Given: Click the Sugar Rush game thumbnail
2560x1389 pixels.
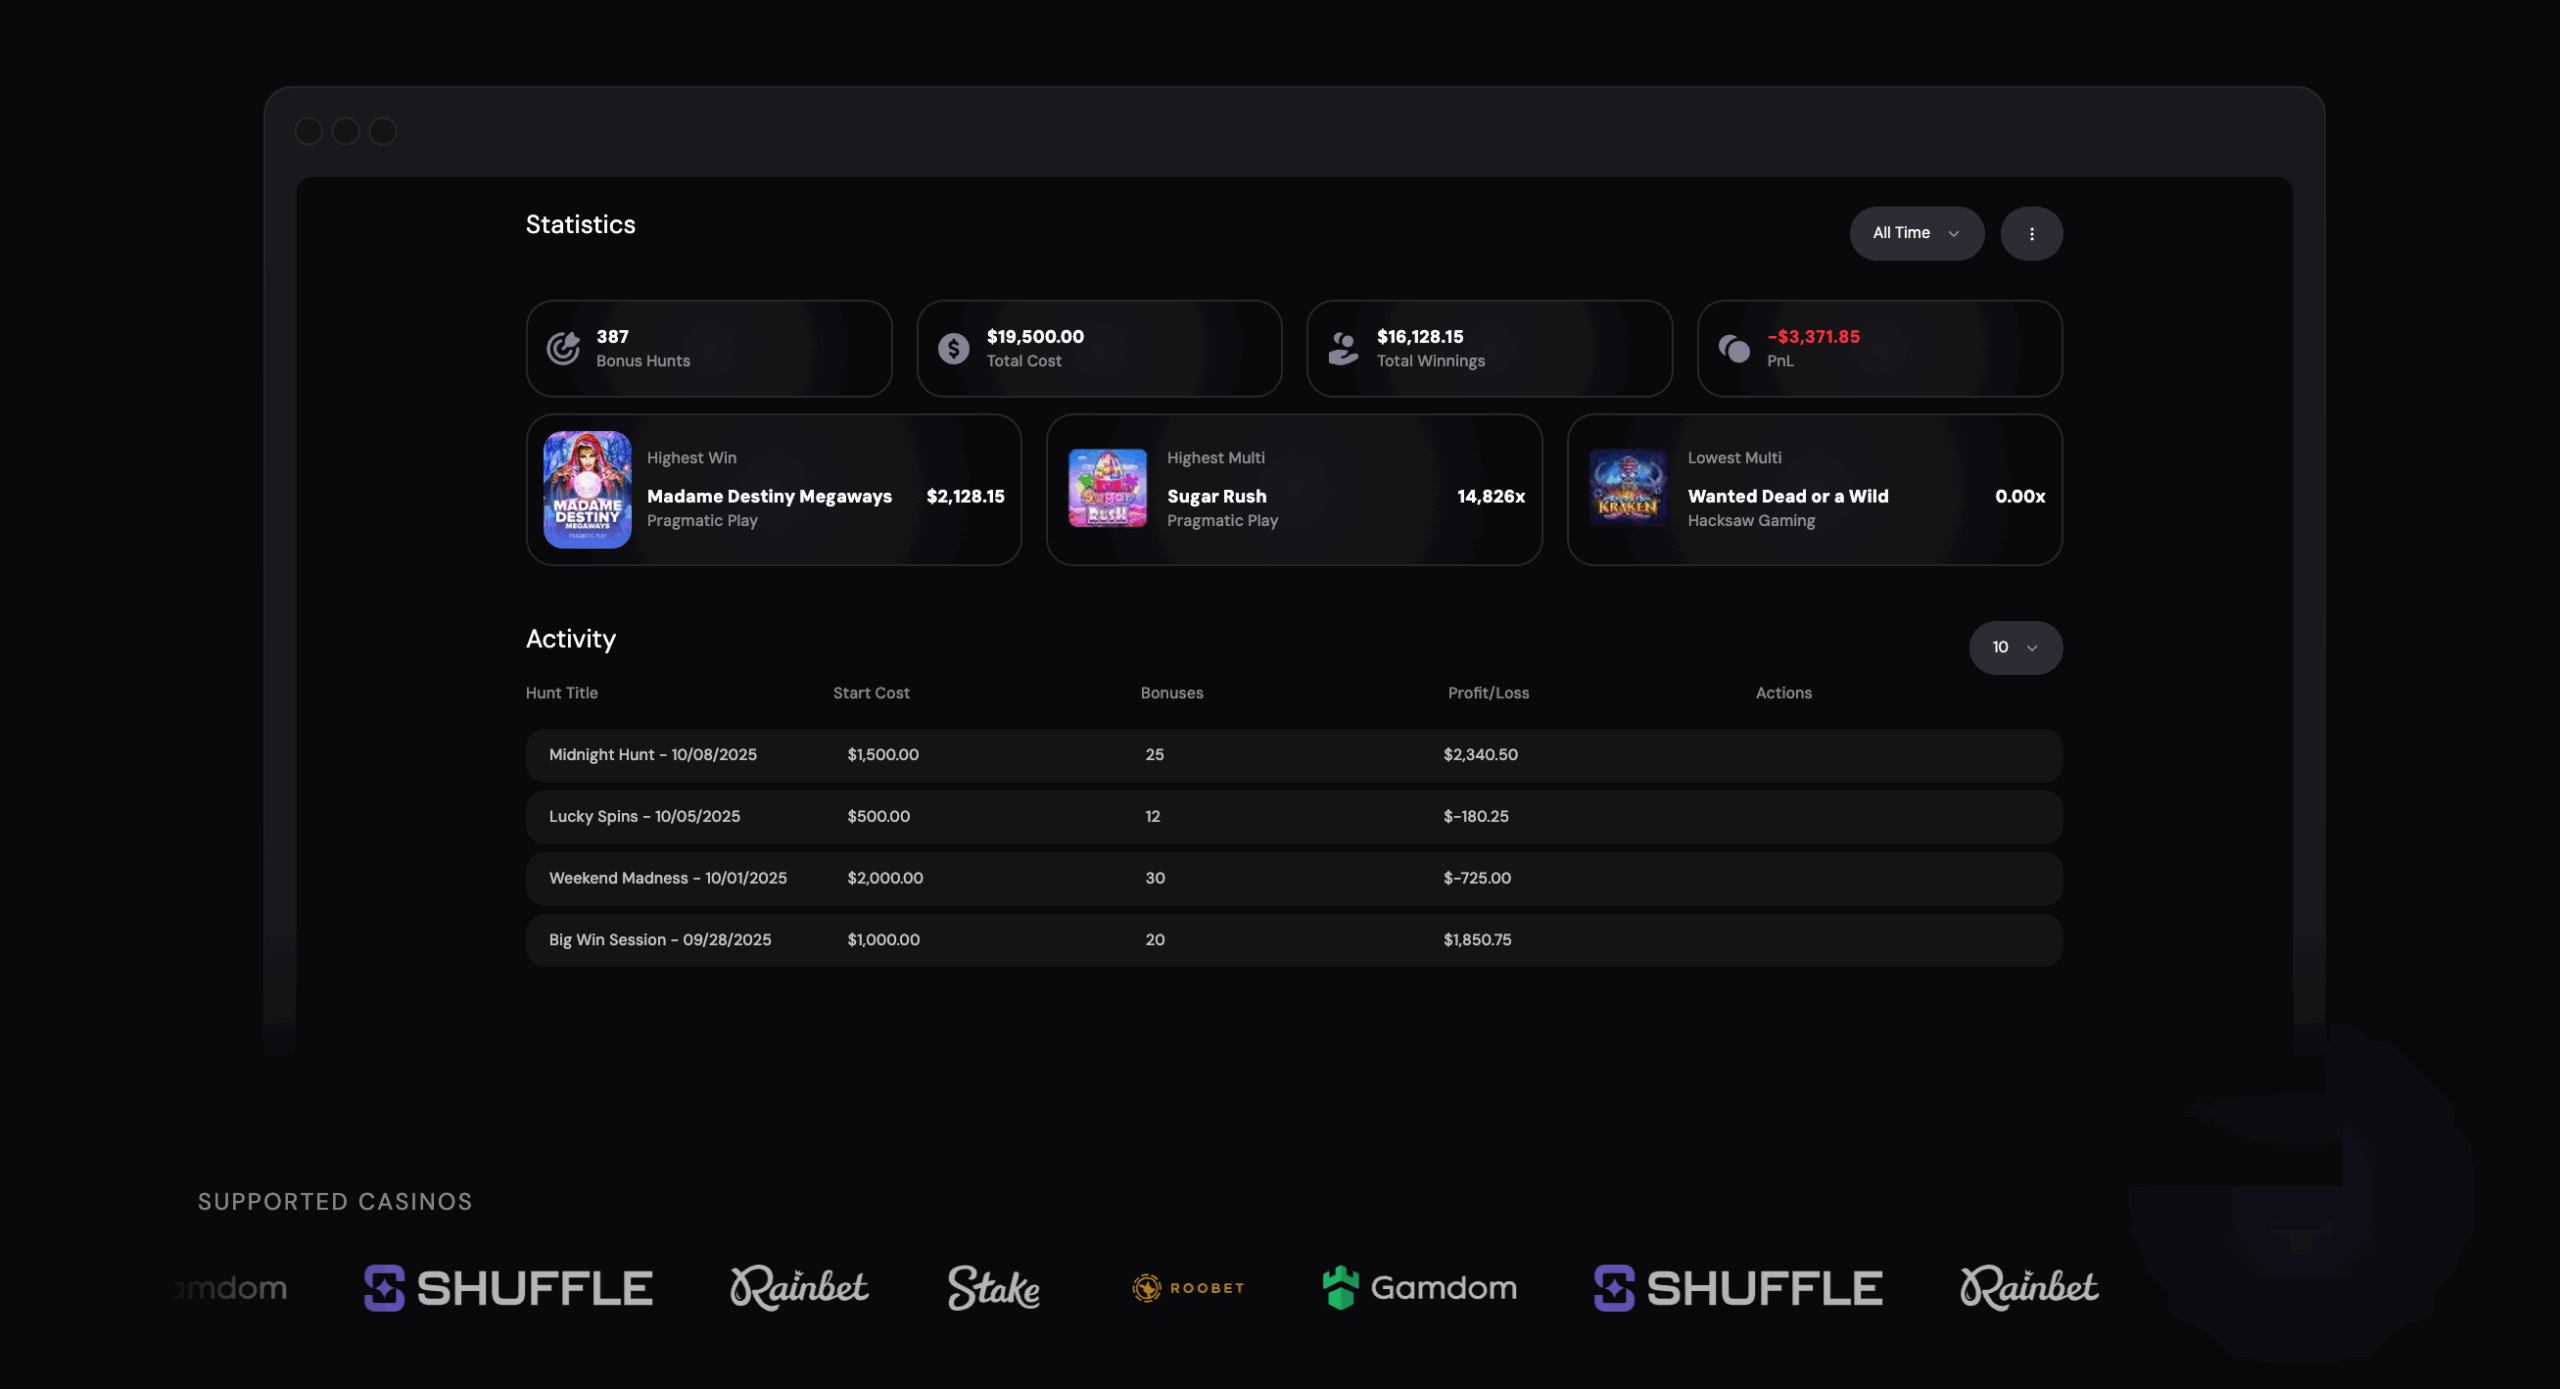Looking at the screenshot, I should (x=1107, y=488).
